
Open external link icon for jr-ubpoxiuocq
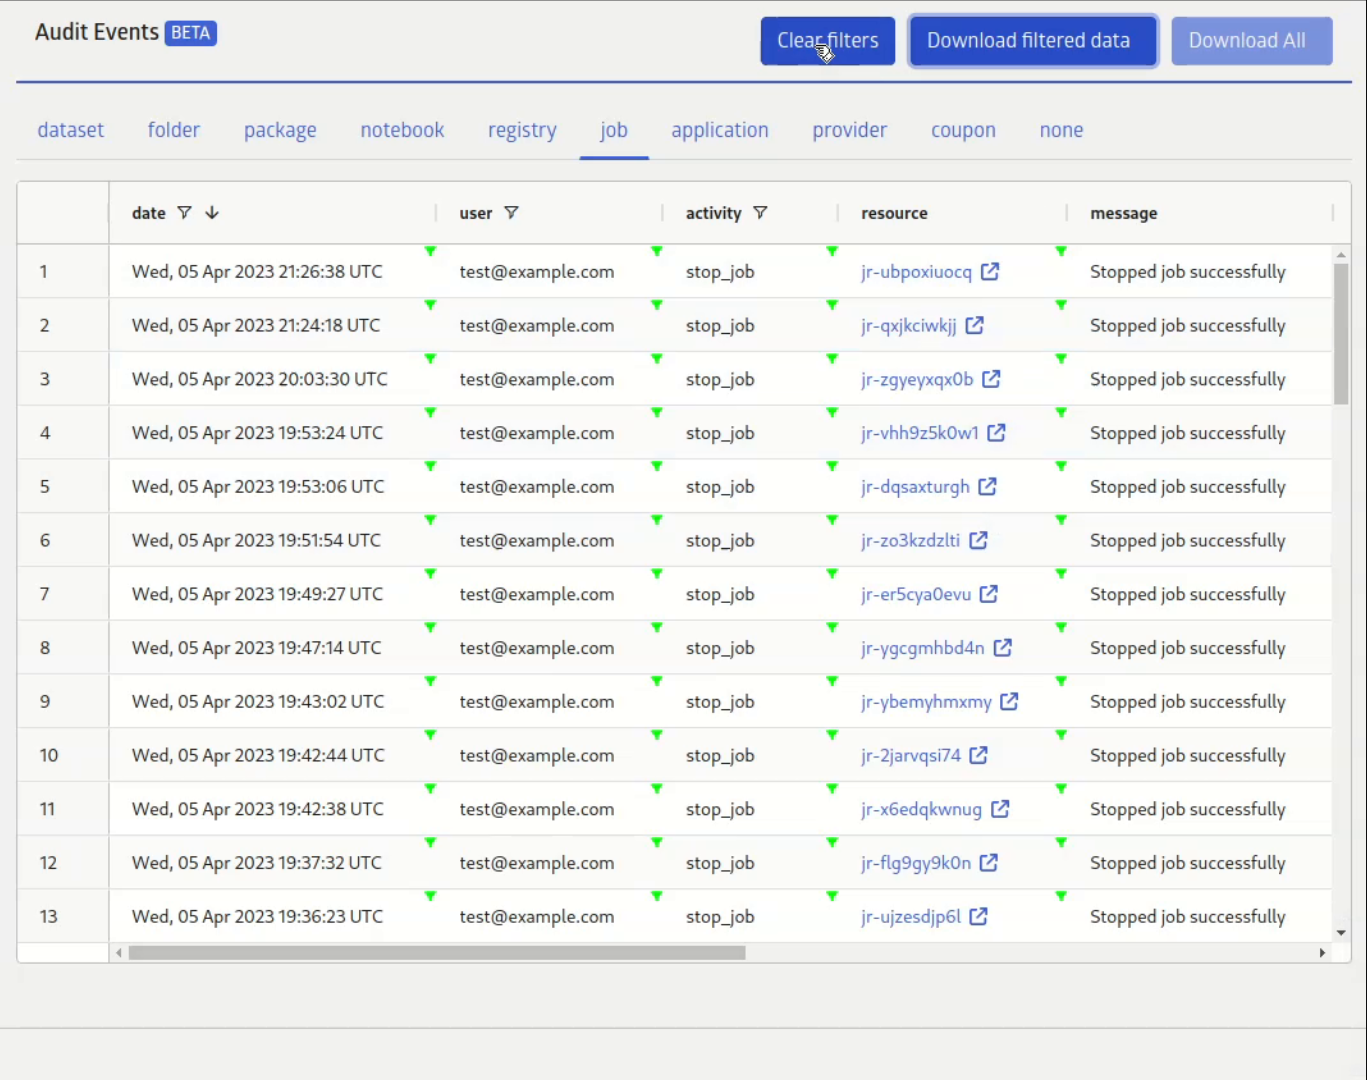(990, 271)
